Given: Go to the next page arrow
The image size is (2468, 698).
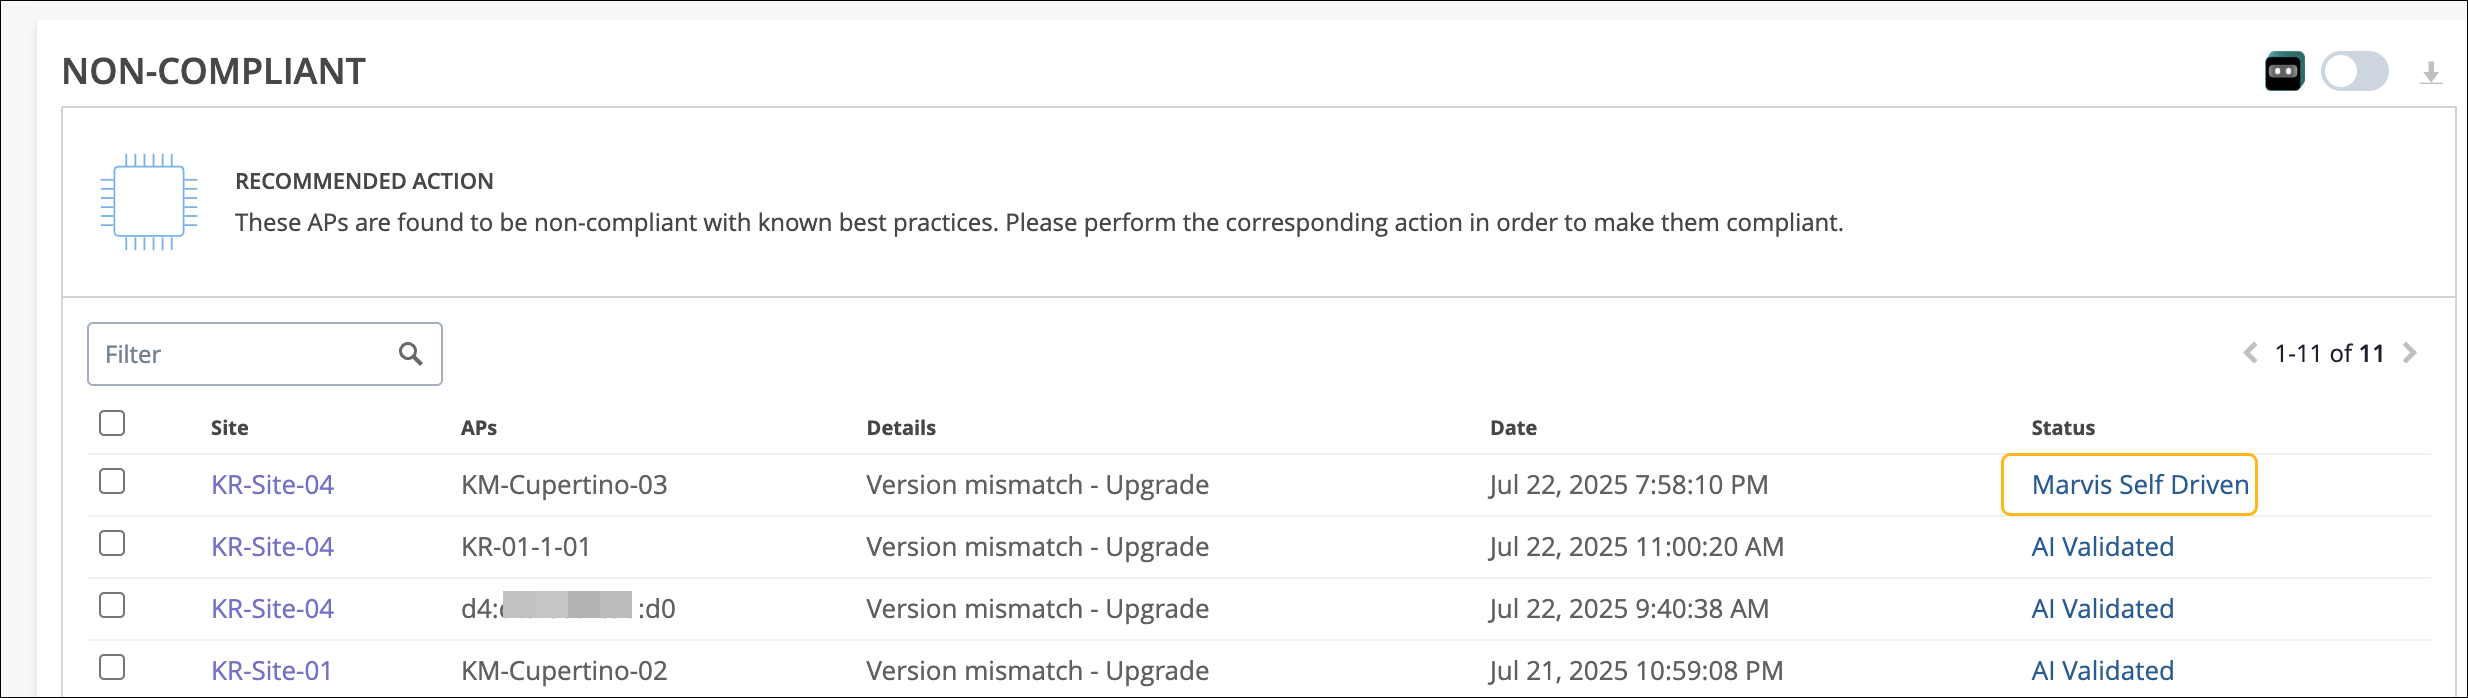Looking at the screenshot, I should tap(2410, 353).
